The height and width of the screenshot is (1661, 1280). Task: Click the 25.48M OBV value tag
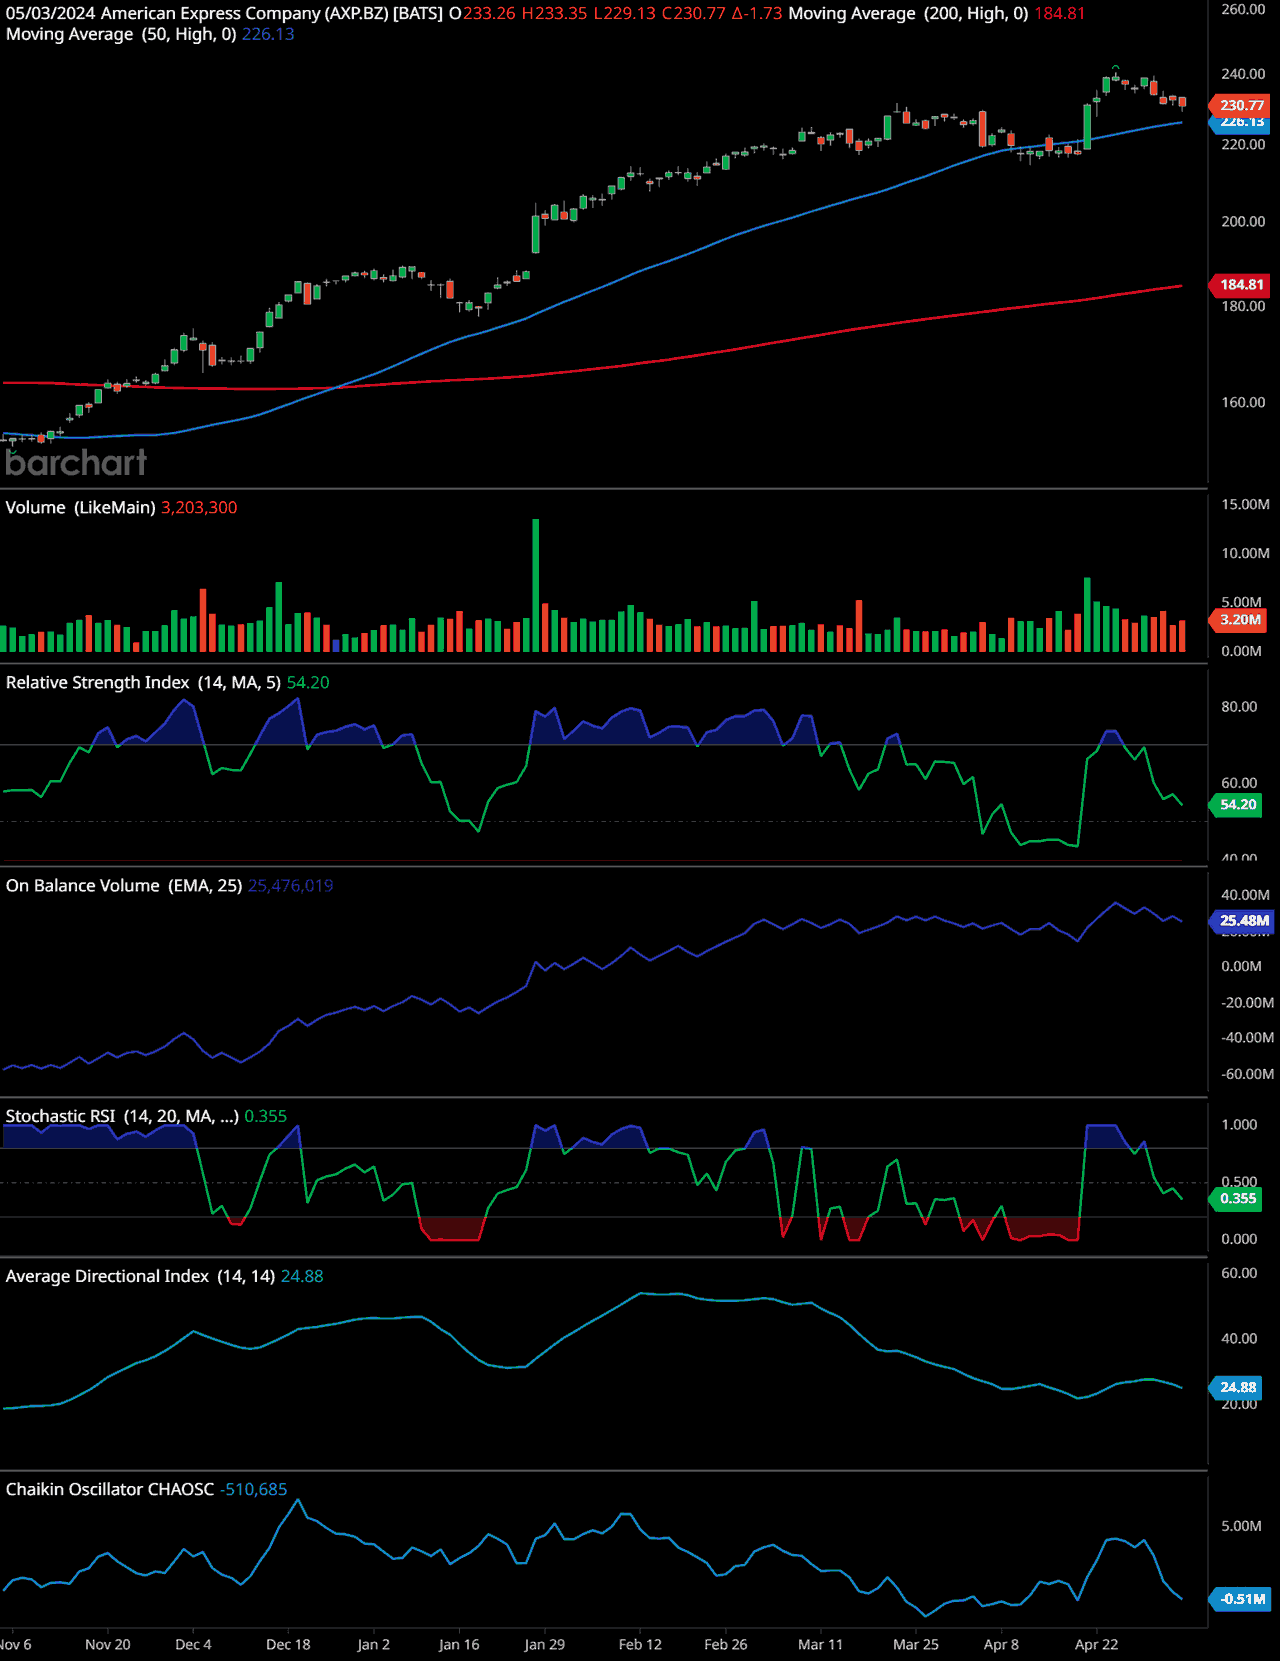tap(1243, 921)
